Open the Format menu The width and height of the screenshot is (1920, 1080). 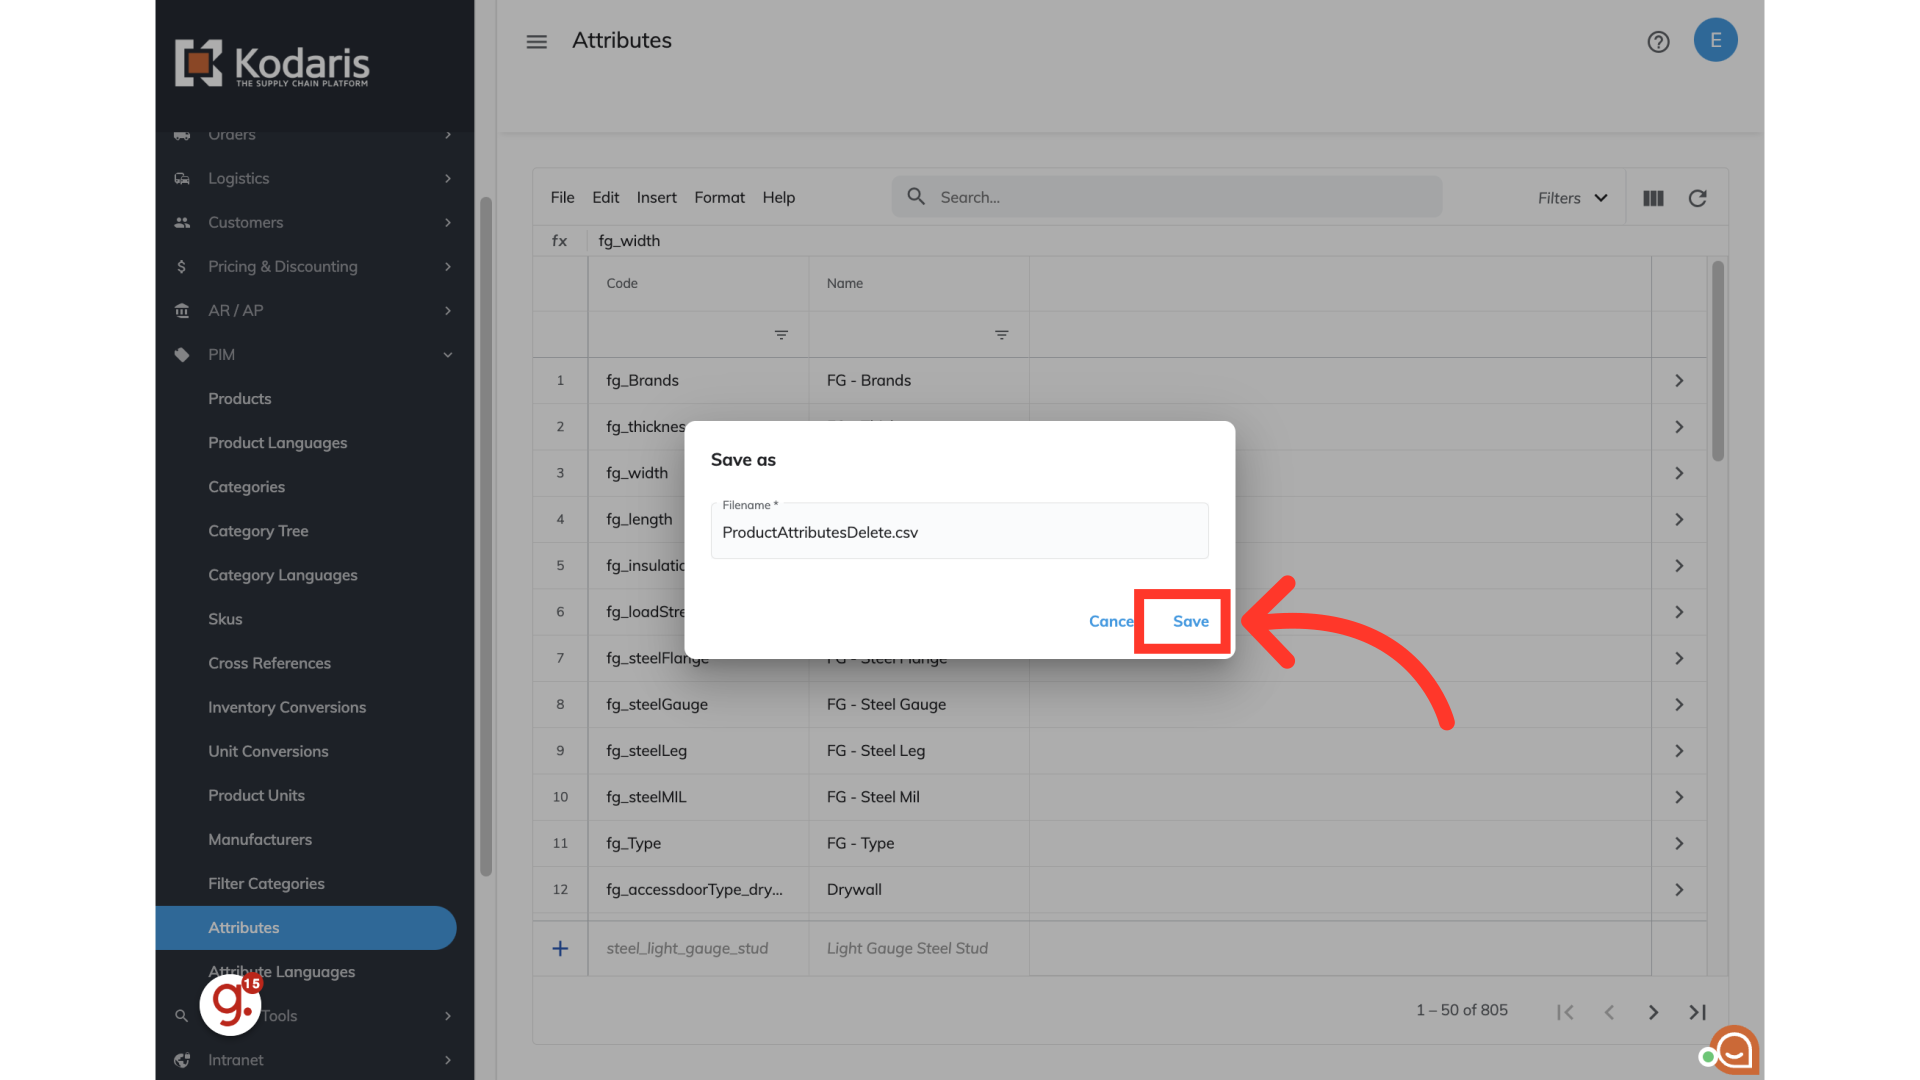point(719,198)
